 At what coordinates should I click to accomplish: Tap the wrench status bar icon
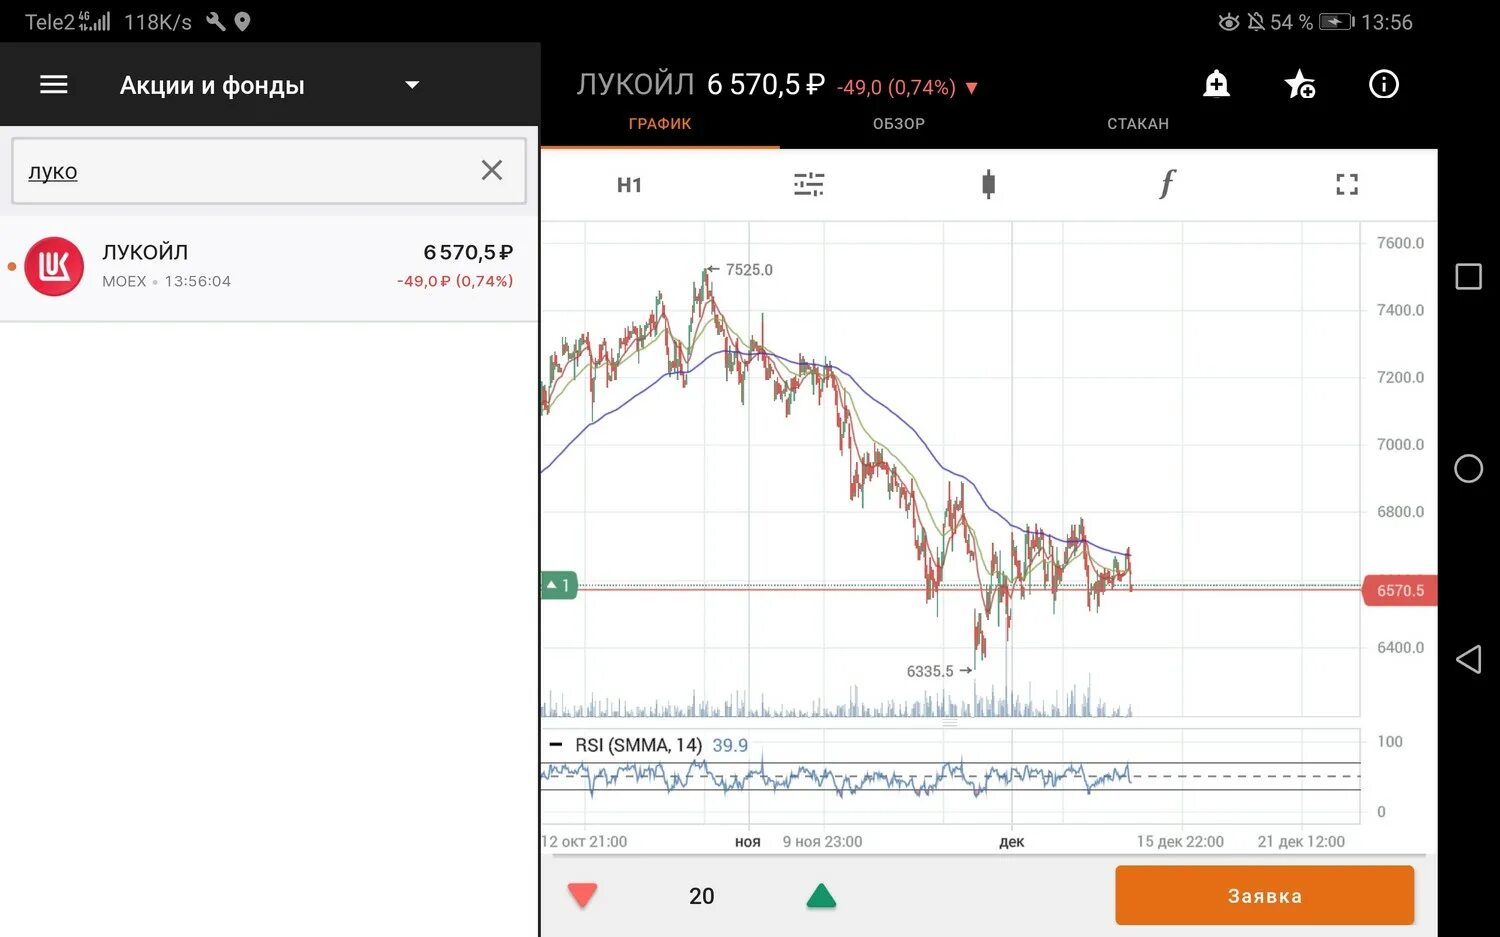click(x=215, y=21)
